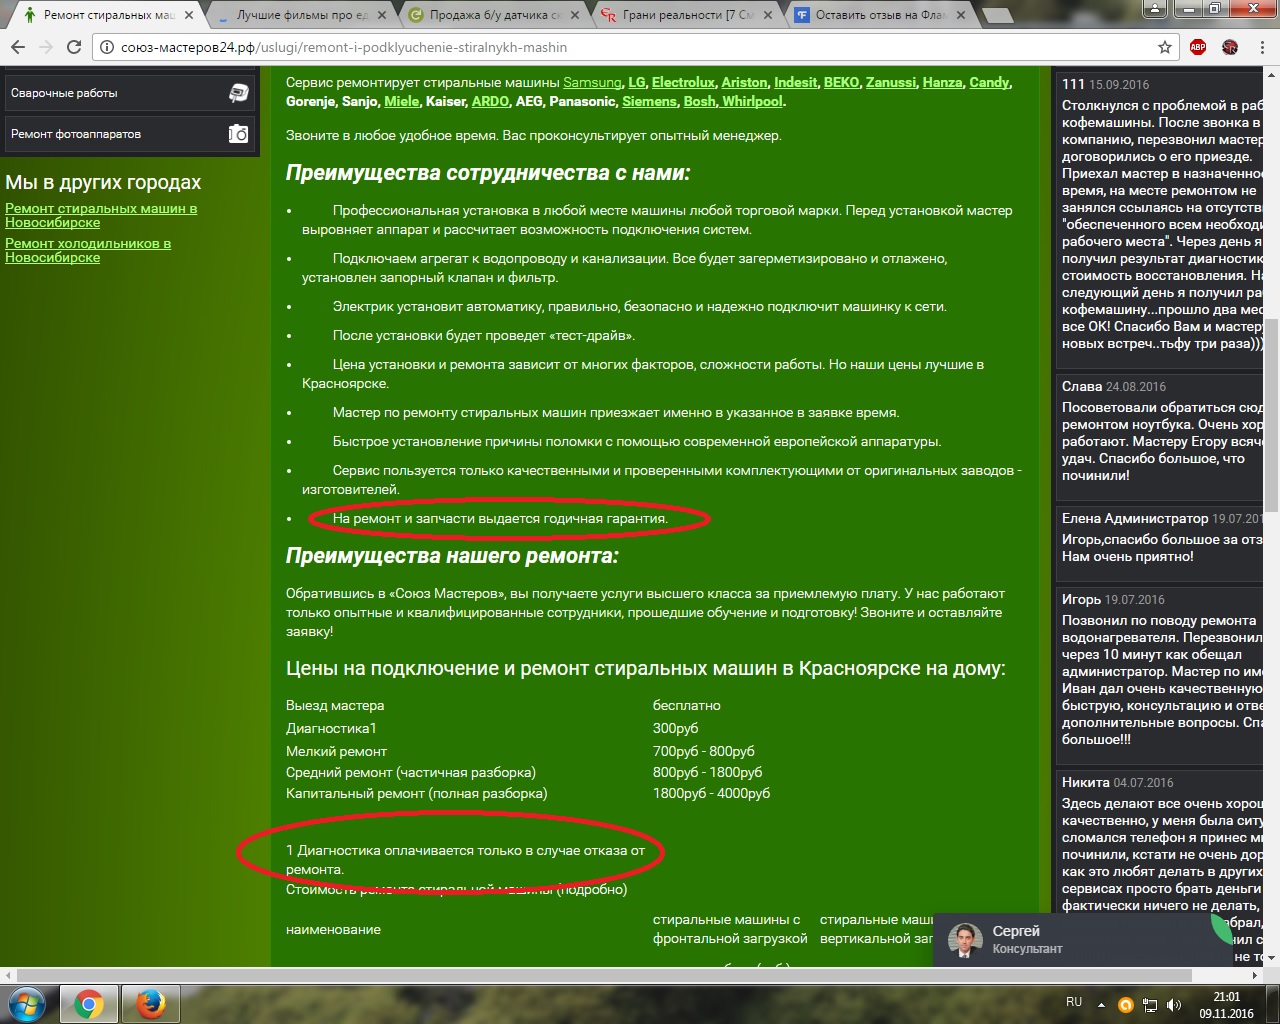Follow the Ariston brand link

[745, 82]
